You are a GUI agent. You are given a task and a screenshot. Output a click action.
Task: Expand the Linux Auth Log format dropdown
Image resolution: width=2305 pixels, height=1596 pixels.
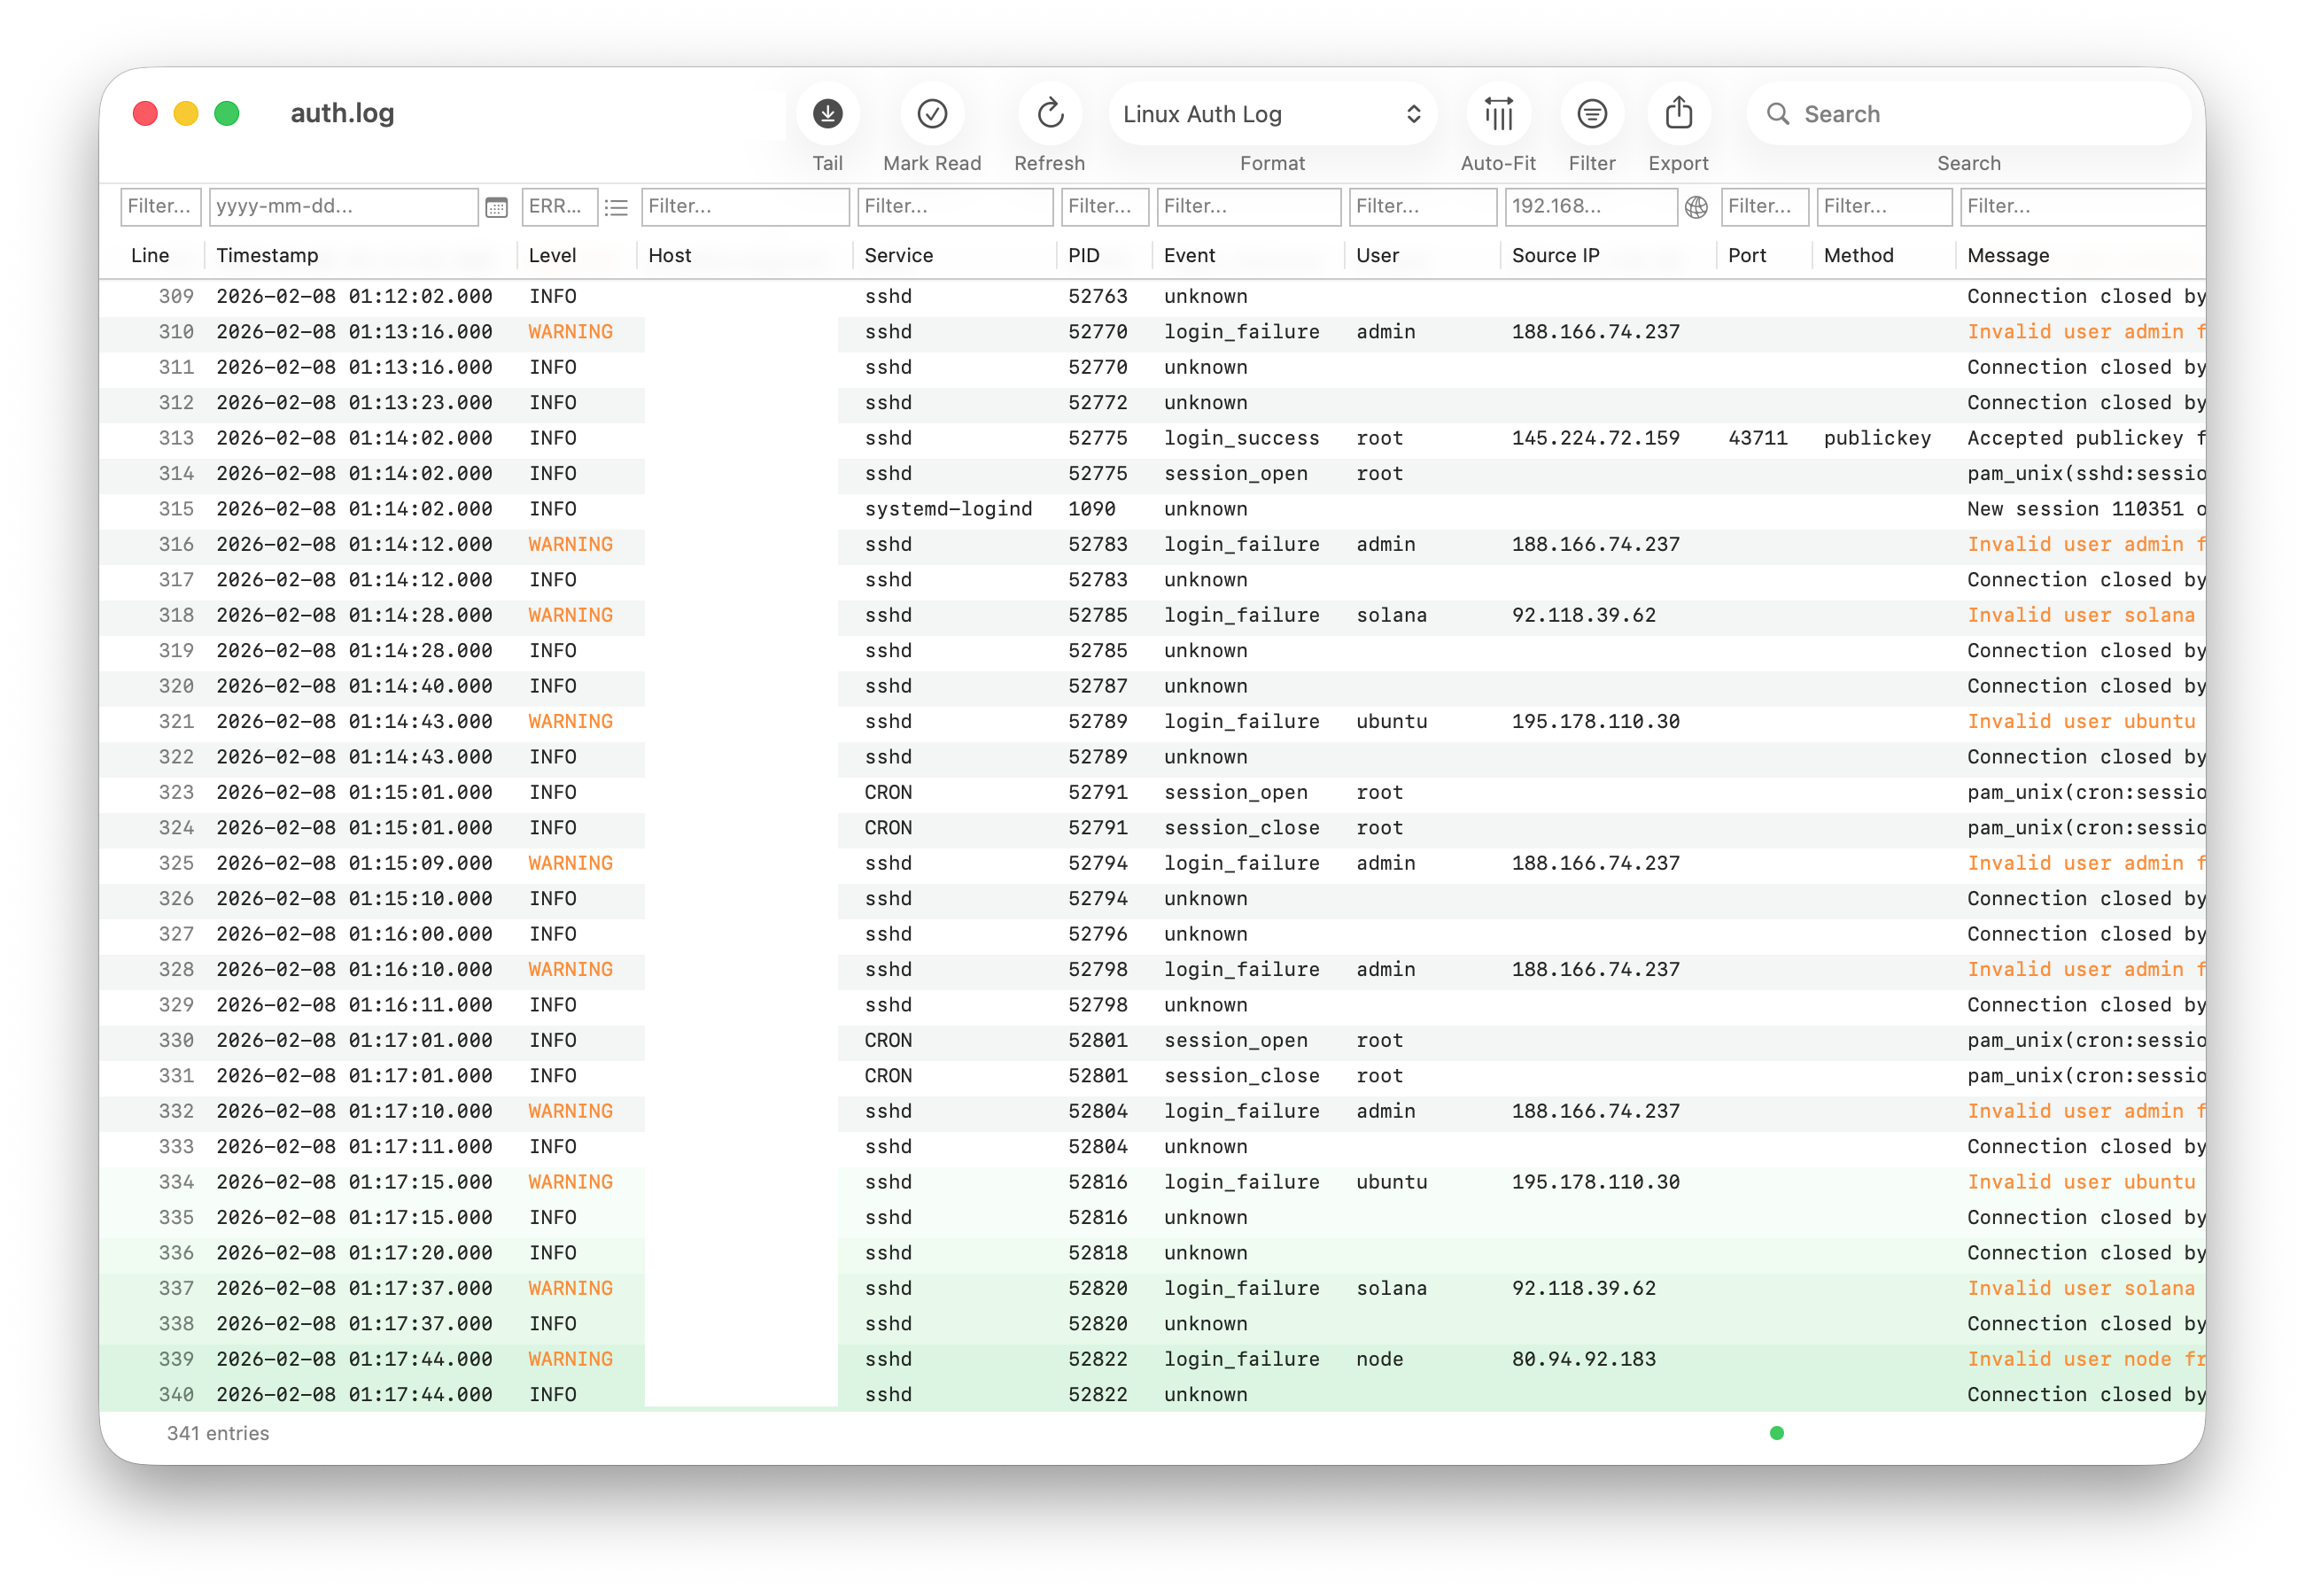tap(1271, 114)
